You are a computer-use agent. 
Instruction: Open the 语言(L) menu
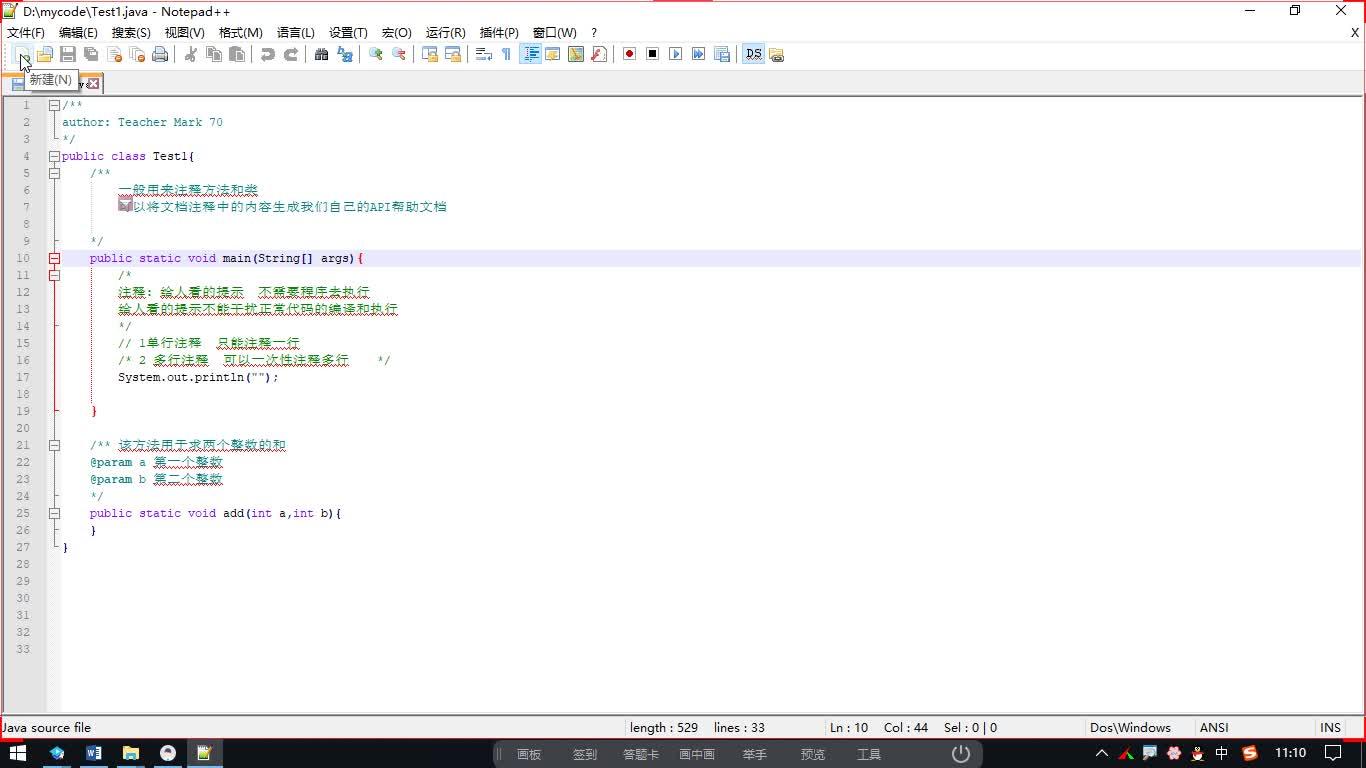coord(295,33)
